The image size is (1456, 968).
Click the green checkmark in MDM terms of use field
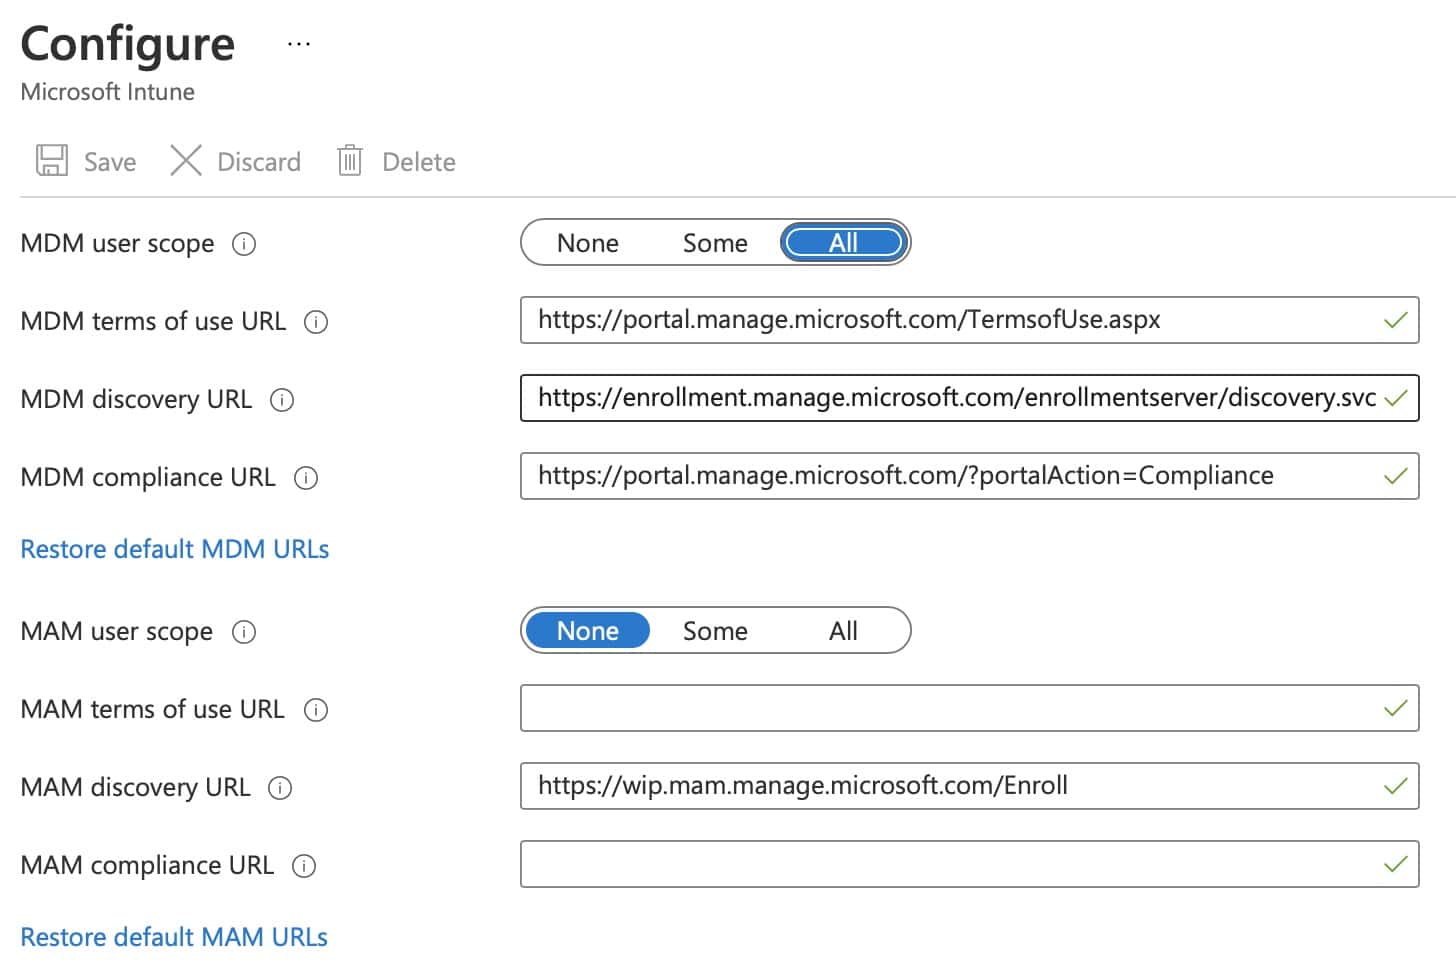(x=1395, y=320)
